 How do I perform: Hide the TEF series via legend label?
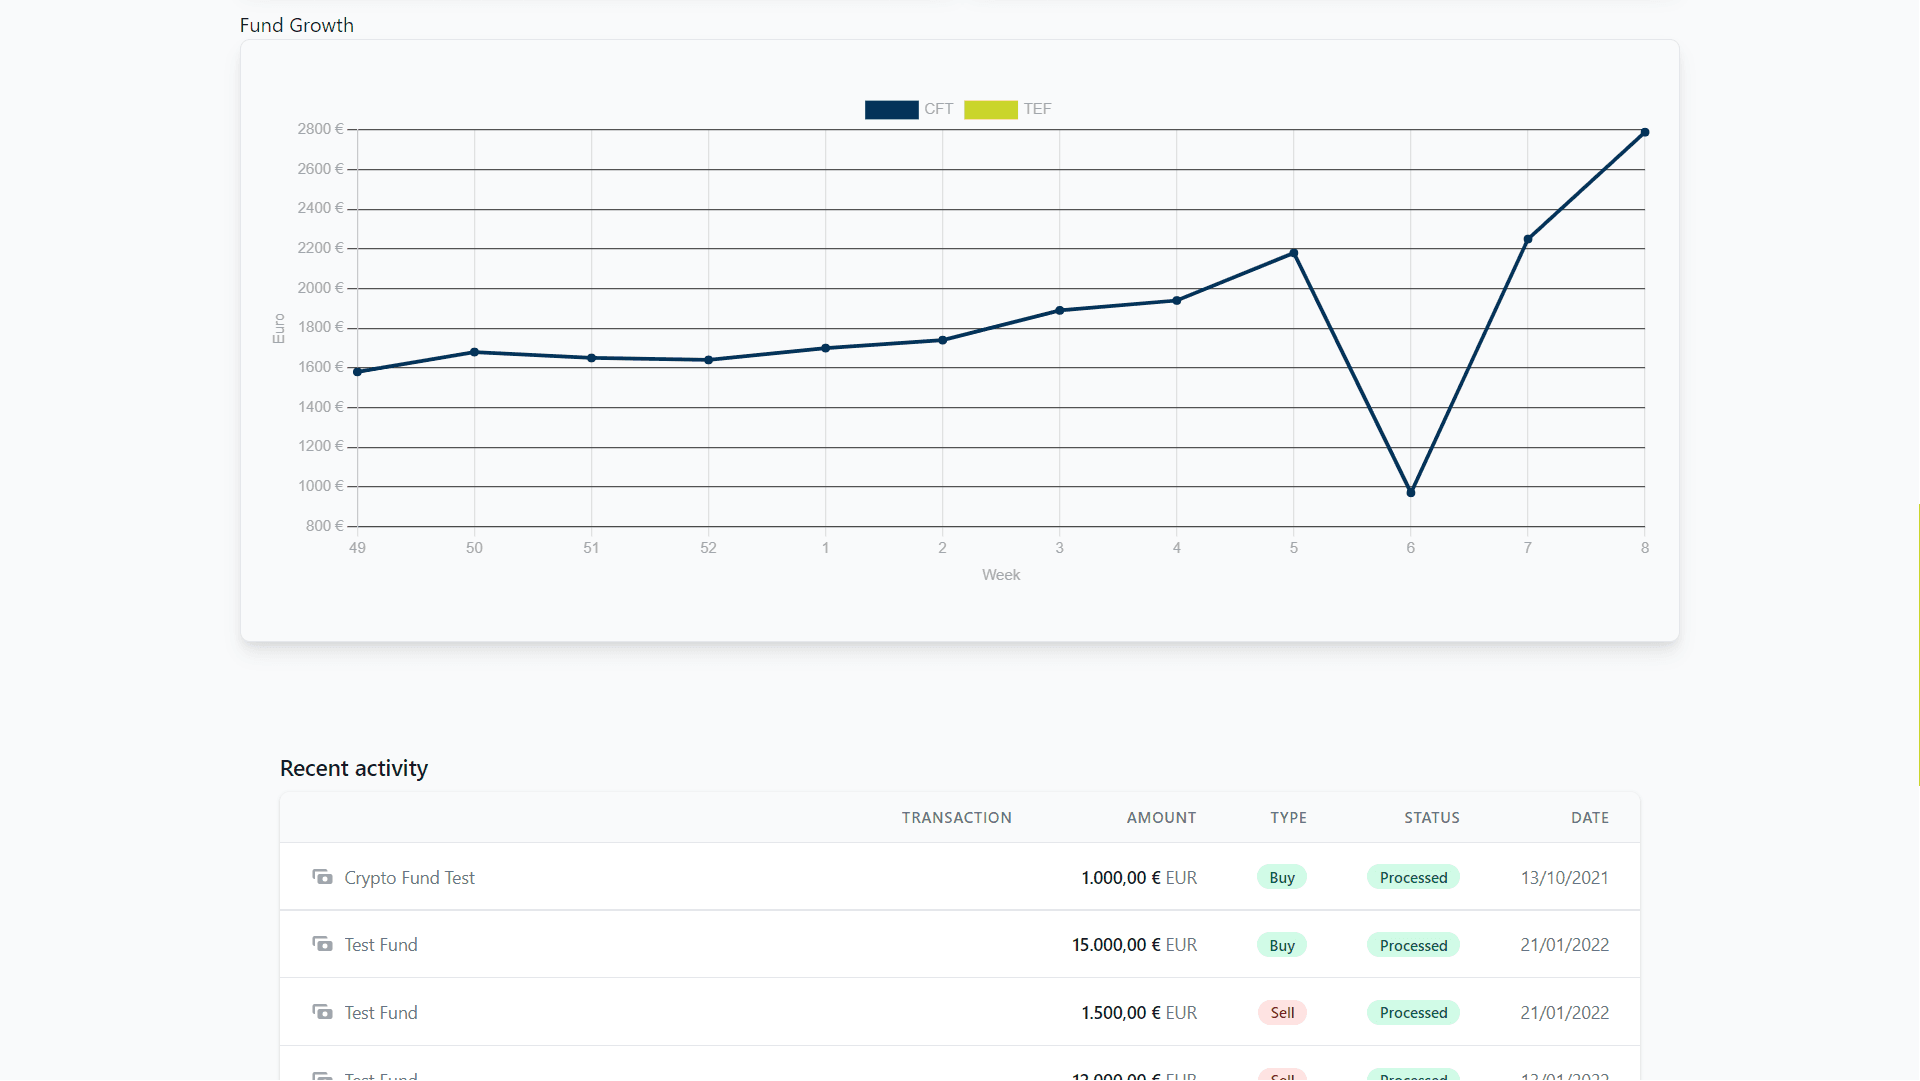tap(1037, 109)
